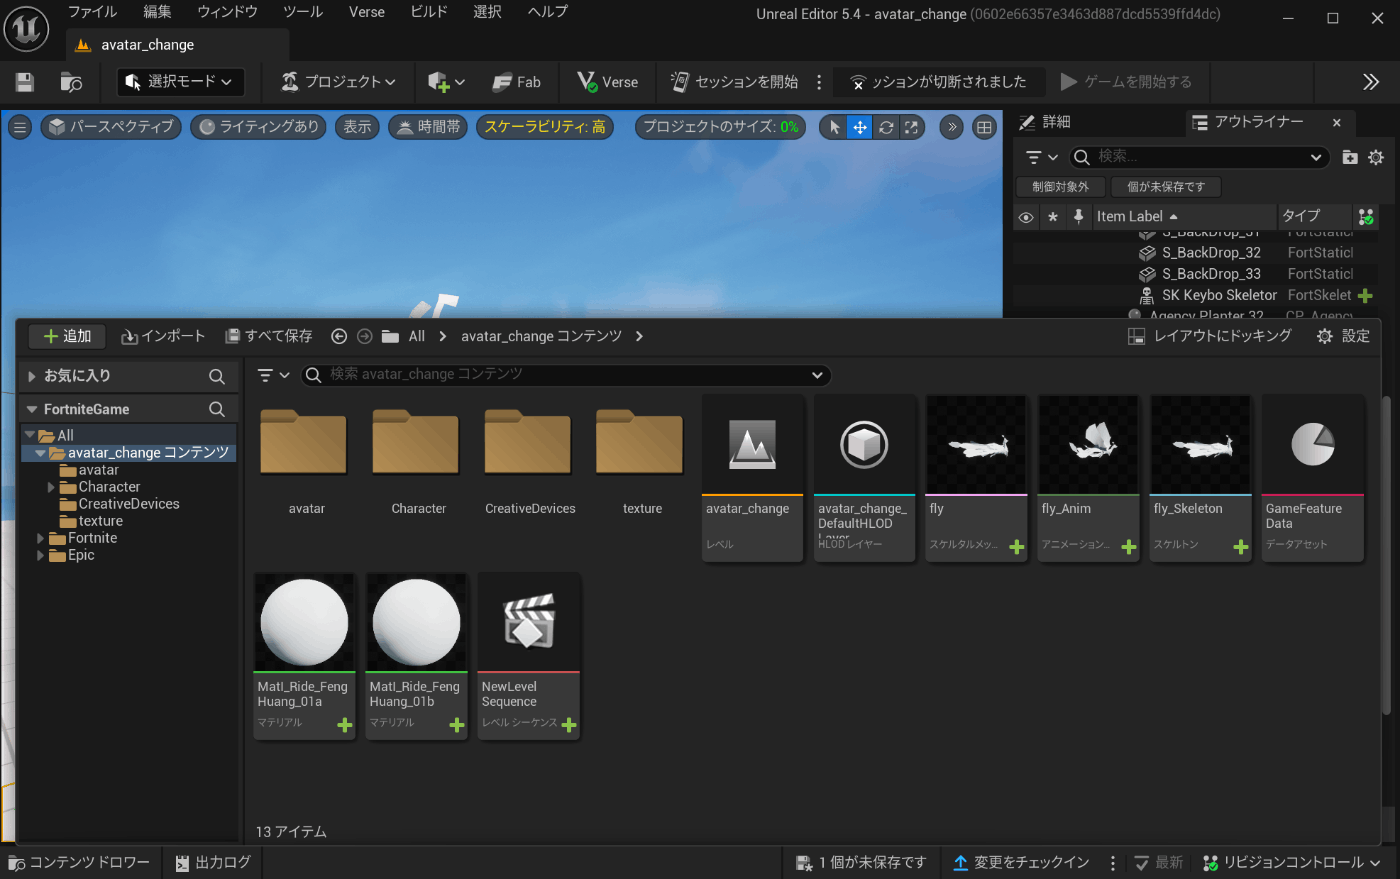
Task: Click レイアウトにドッキング button
Action: pos(1210,337)
